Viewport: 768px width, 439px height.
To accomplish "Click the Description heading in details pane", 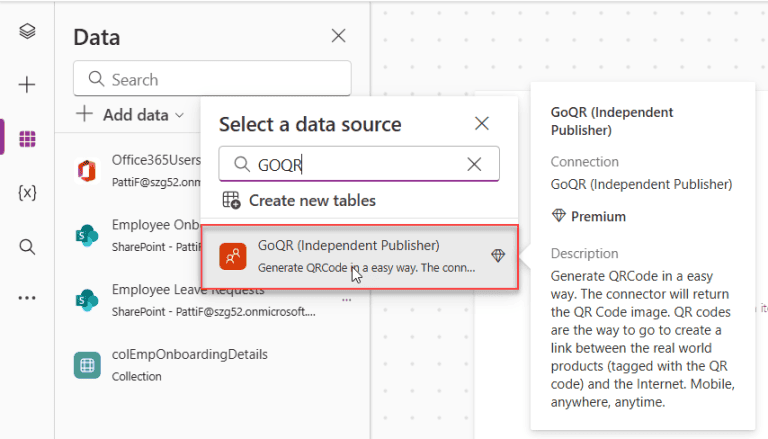I will (584, 253).
